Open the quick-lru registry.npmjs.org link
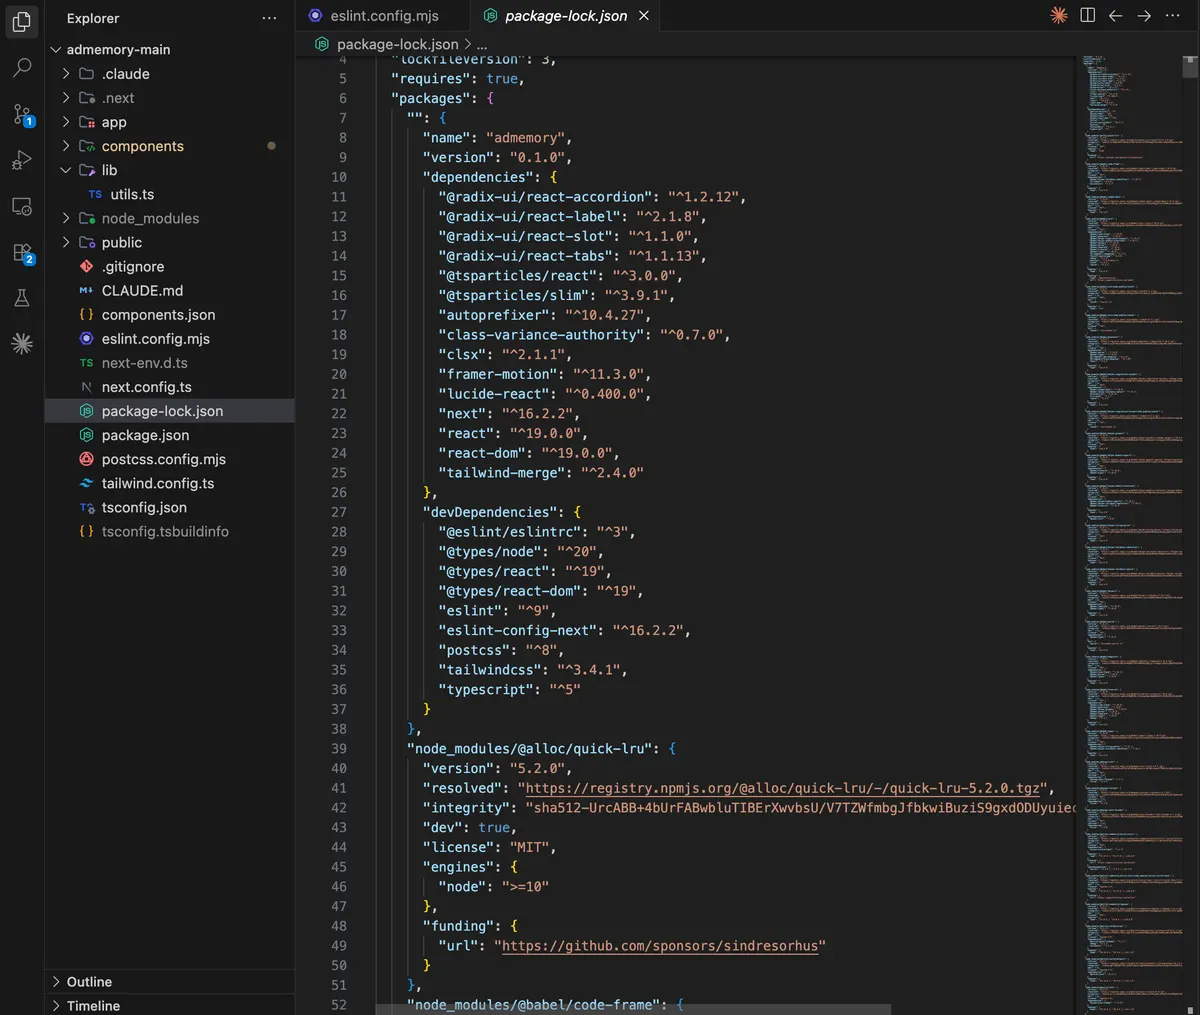This screenshot has width=1200, height=1015. [x=783, y=788]
